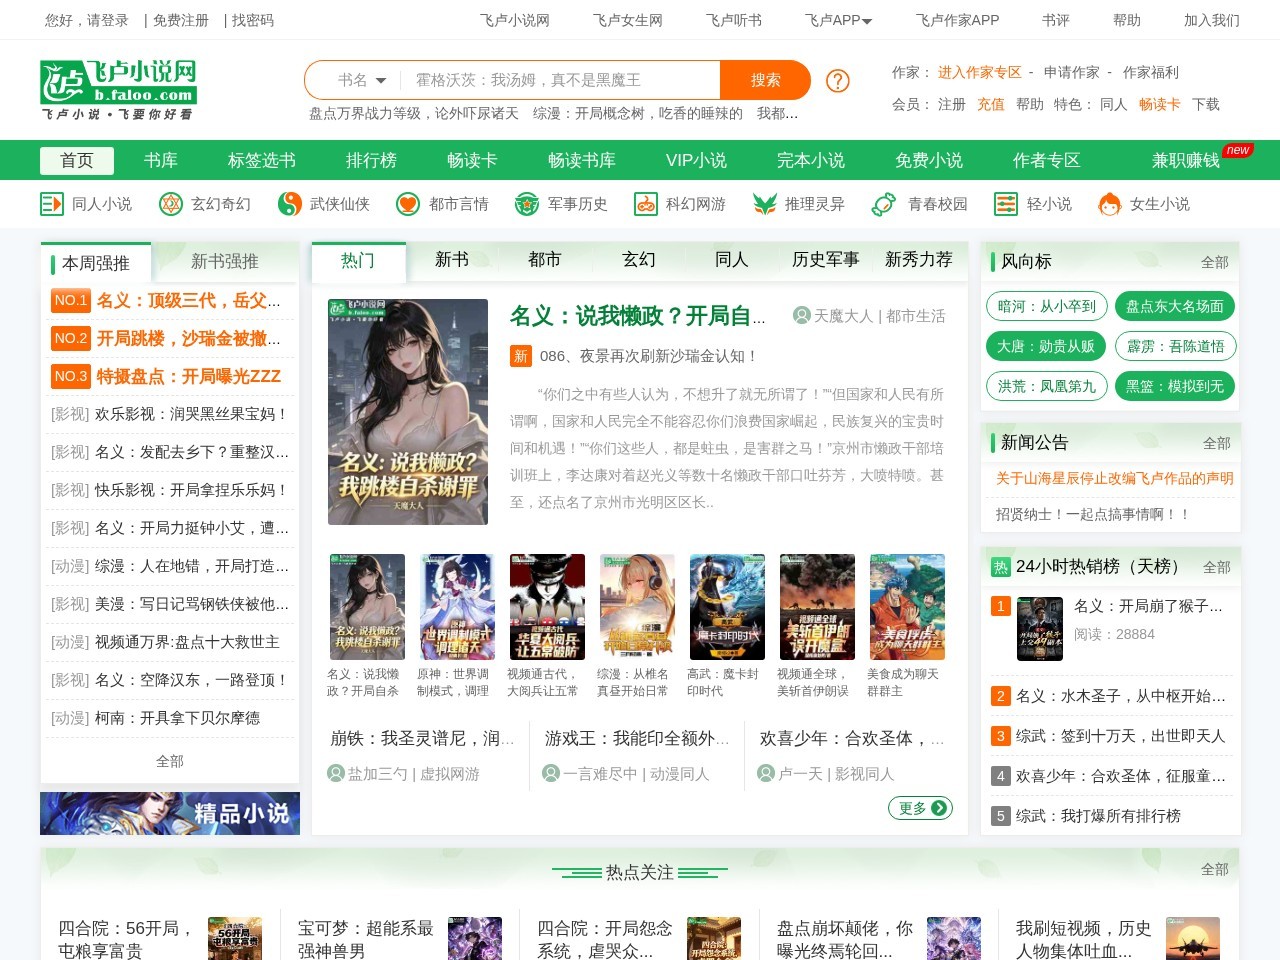The width and height of the screenshot is (1280, 960).
Task: Click the author avatar icon beside 盐加三勺
Action: point(336,773)
